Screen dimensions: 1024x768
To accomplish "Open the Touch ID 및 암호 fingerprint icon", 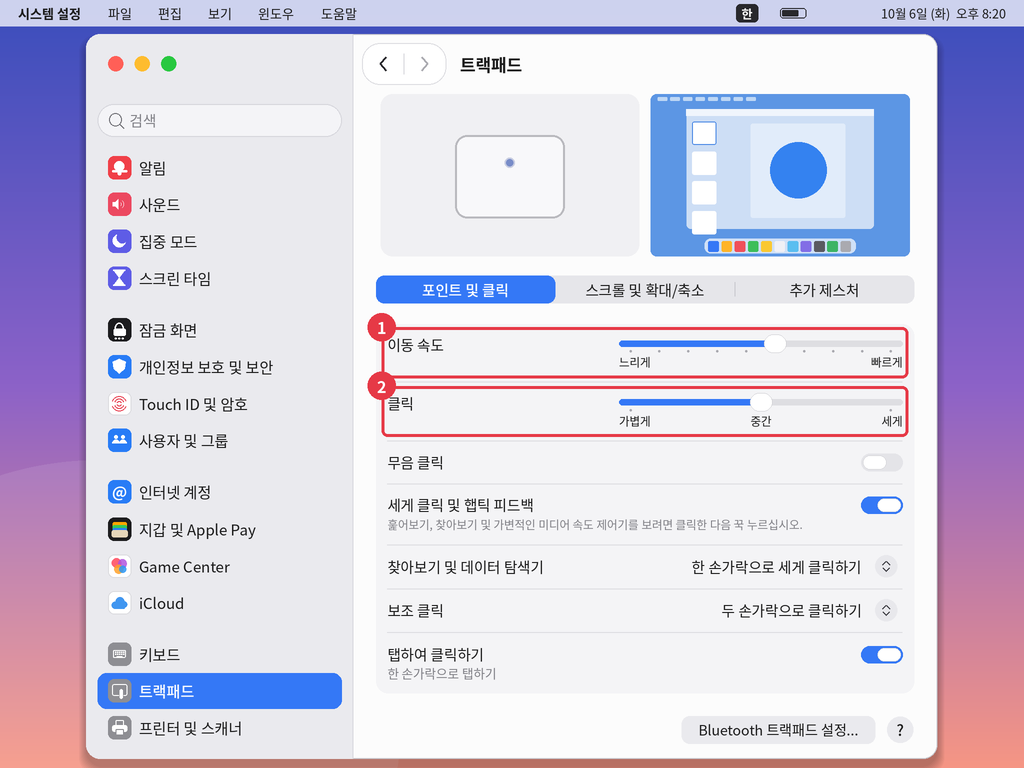I will 120,404.
